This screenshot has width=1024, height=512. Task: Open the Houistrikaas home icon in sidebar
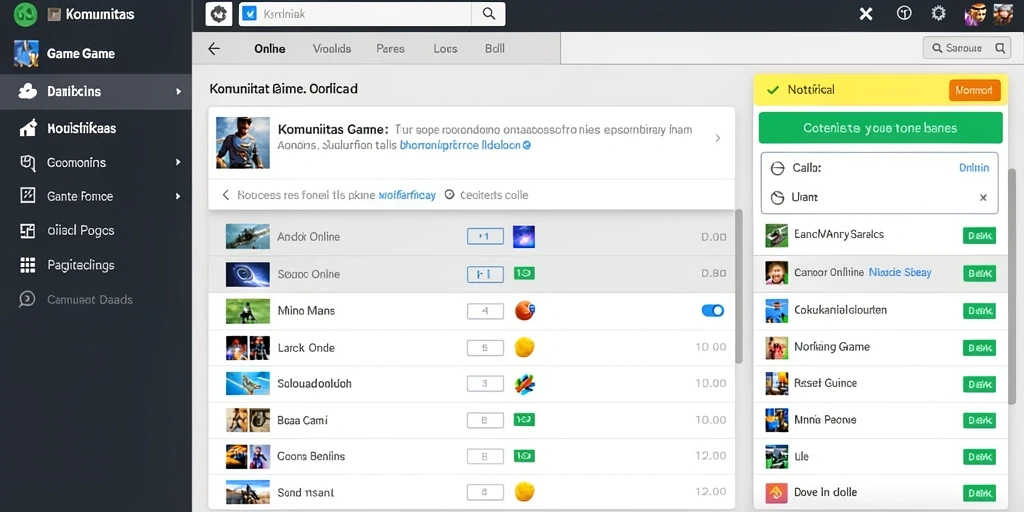point(28,128)
